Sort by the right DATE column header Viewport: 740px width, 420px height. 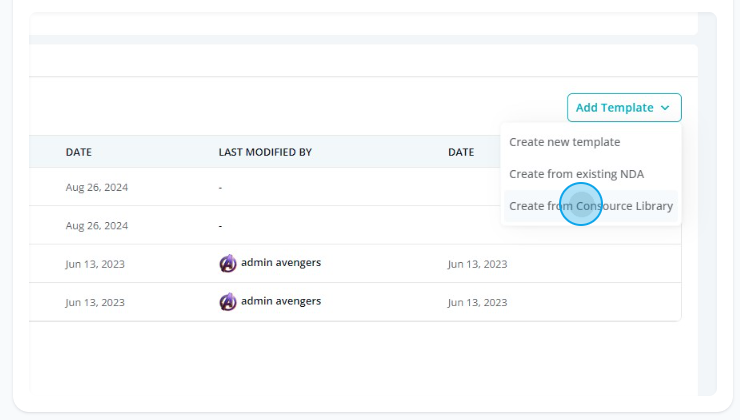point(461,152)
